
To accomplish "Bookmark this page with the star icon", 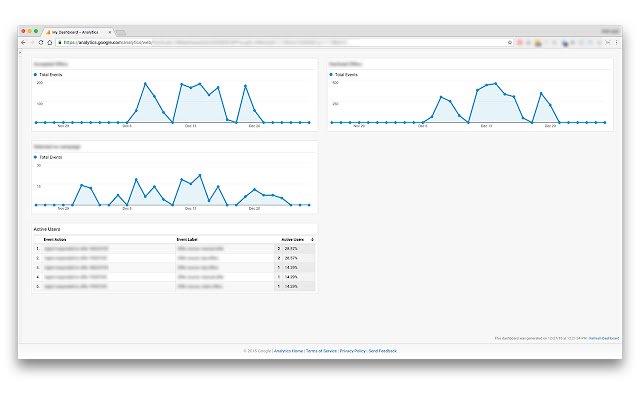I will click(x=510, y=42).
